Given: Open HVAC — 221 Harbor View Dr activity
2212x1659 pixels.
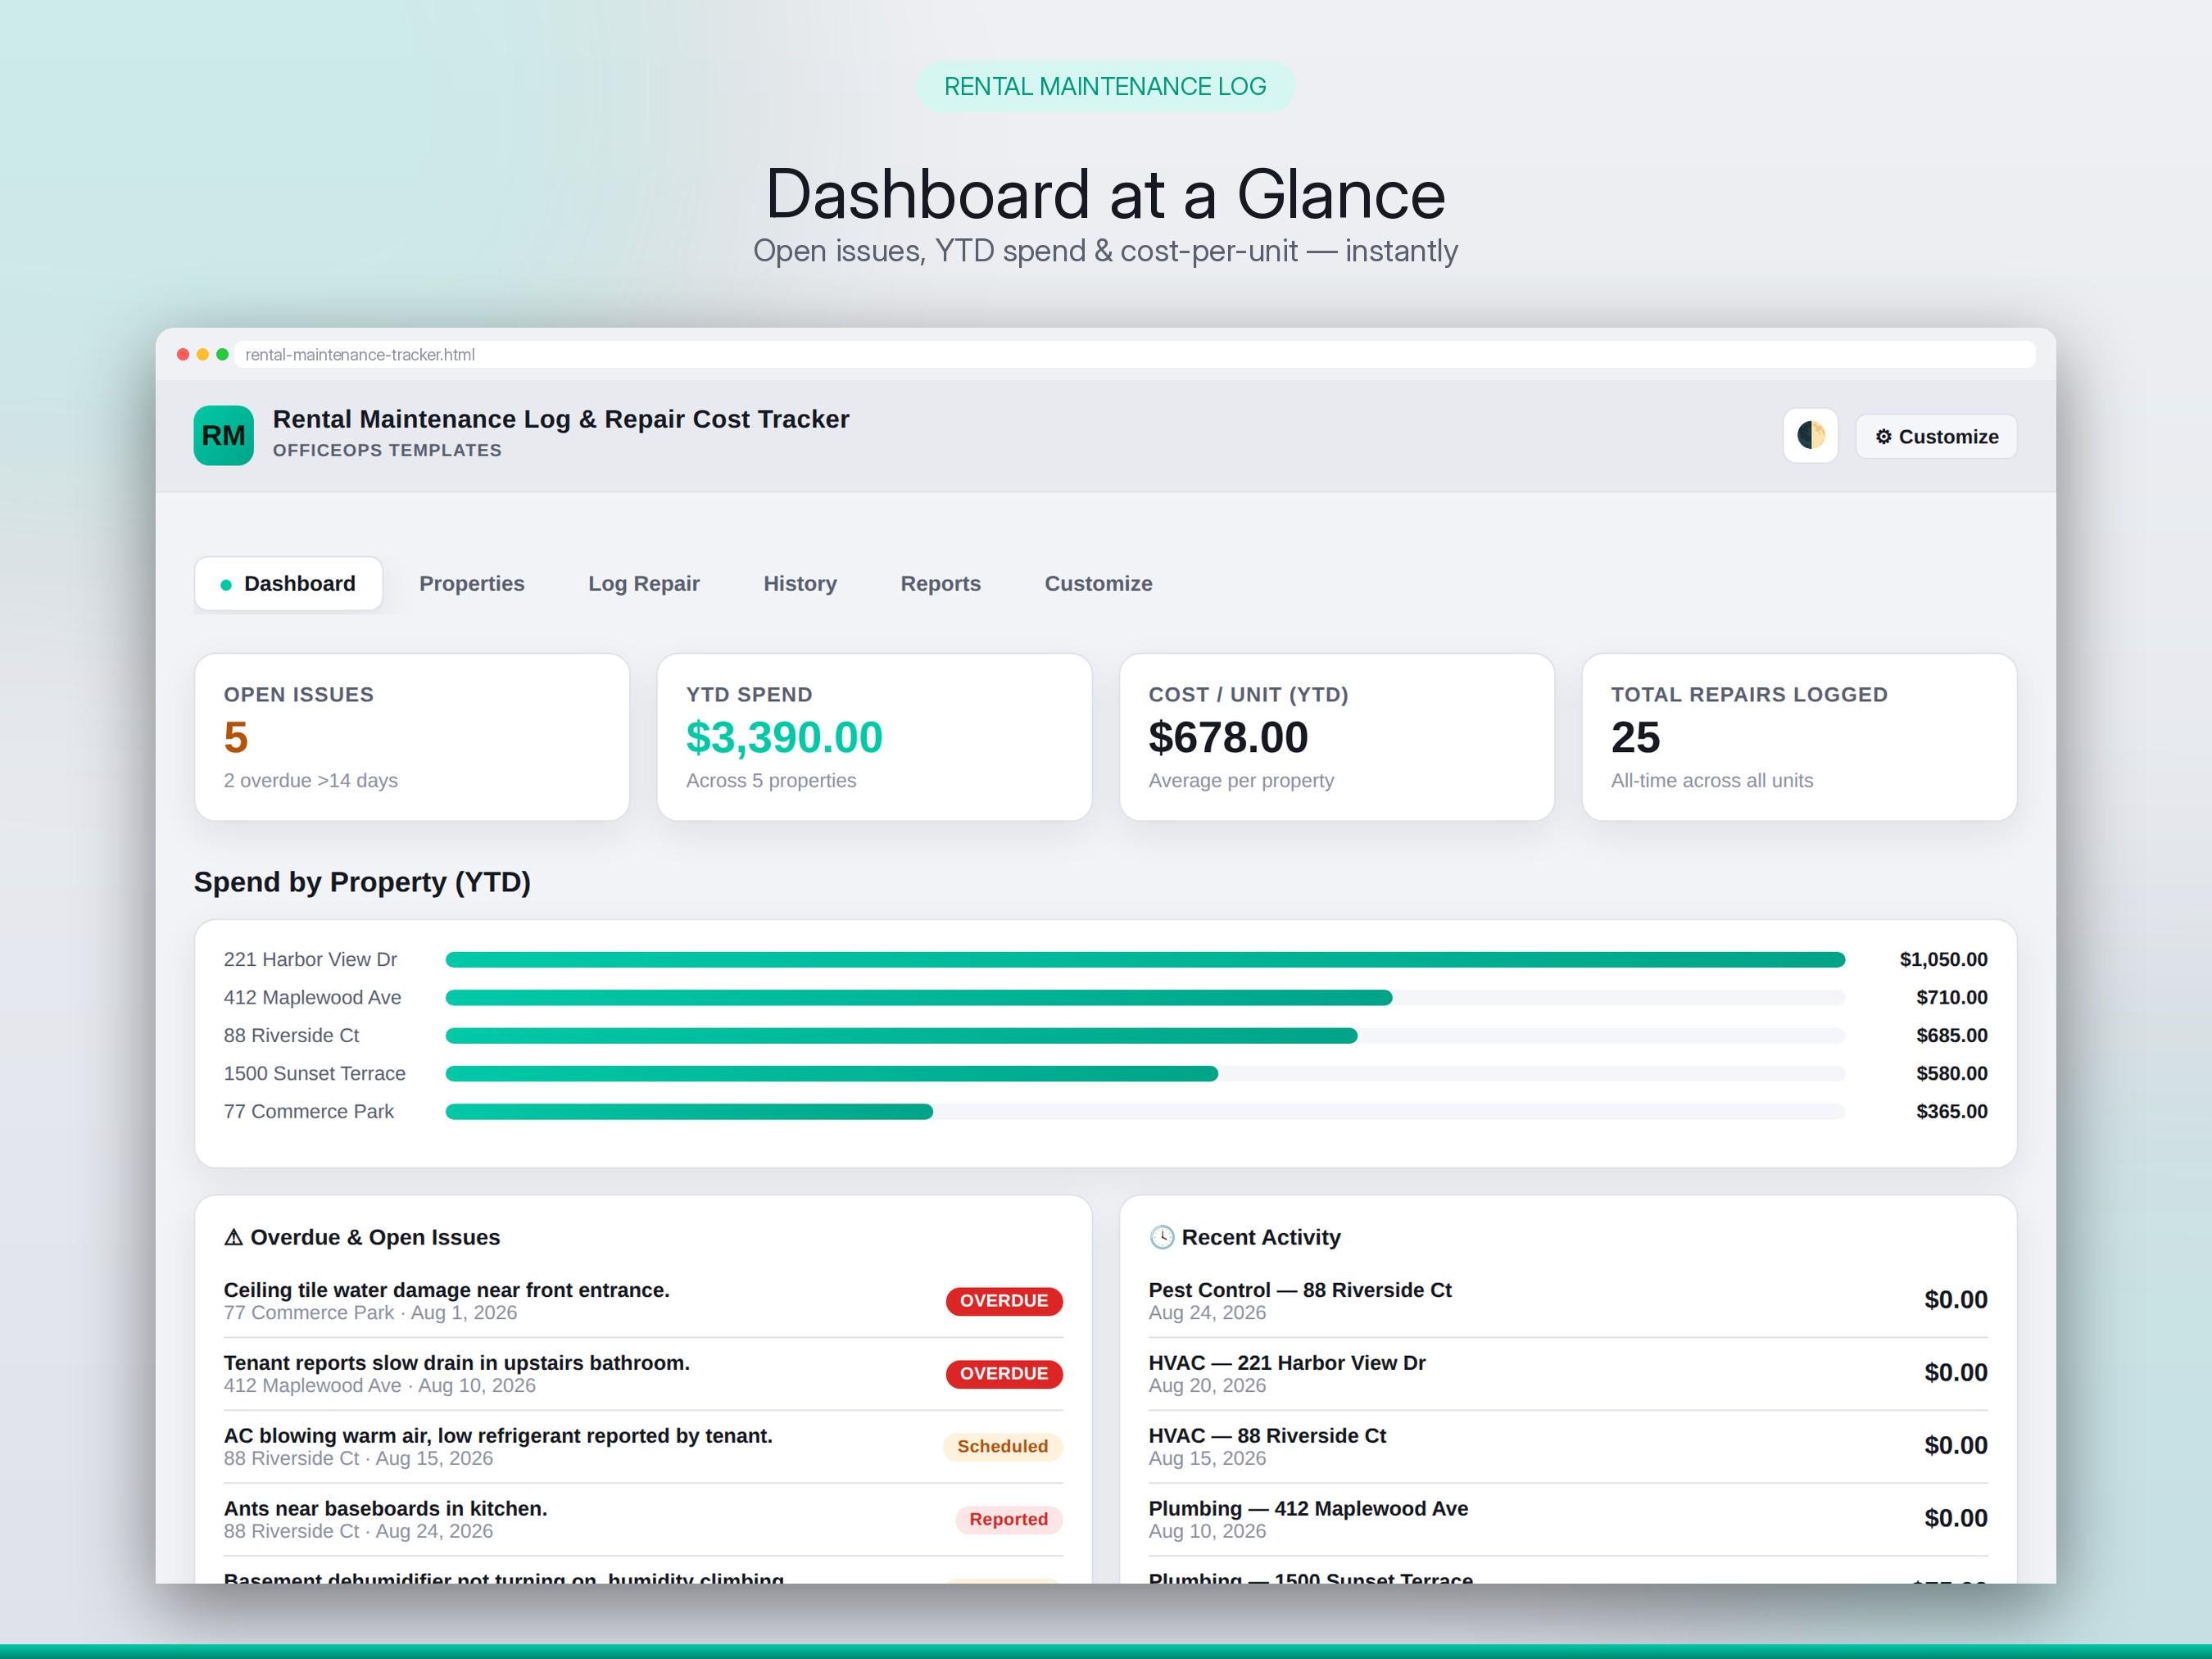Looking at the screenshot, I should pos(1568,1374).
